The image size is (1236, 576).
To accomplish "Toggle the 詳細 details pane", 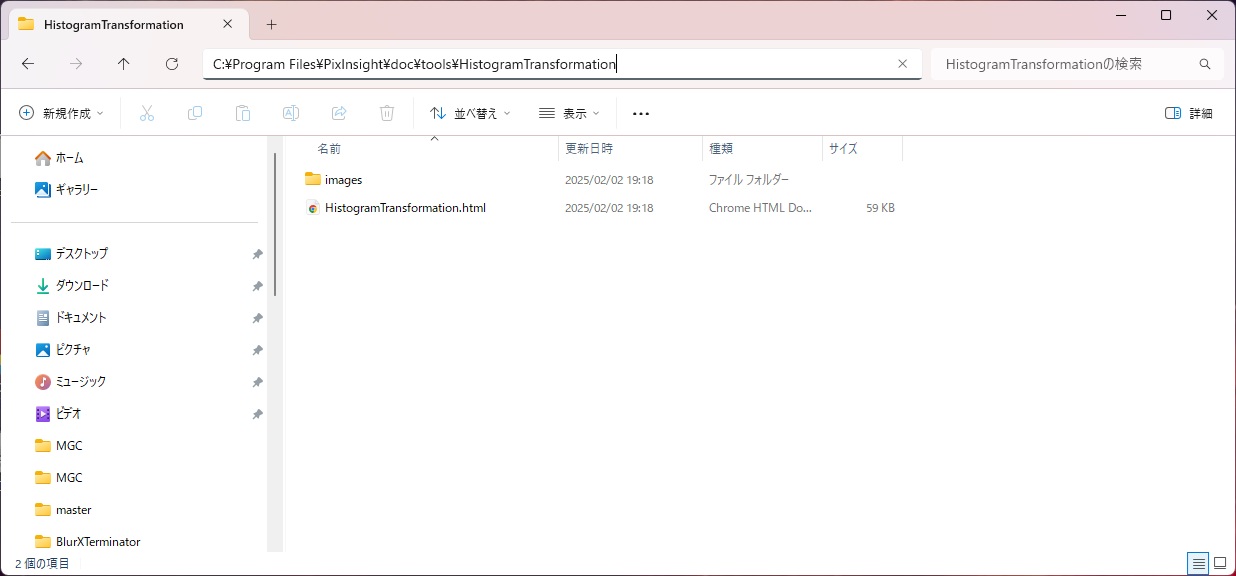I will coord(1189,113).
